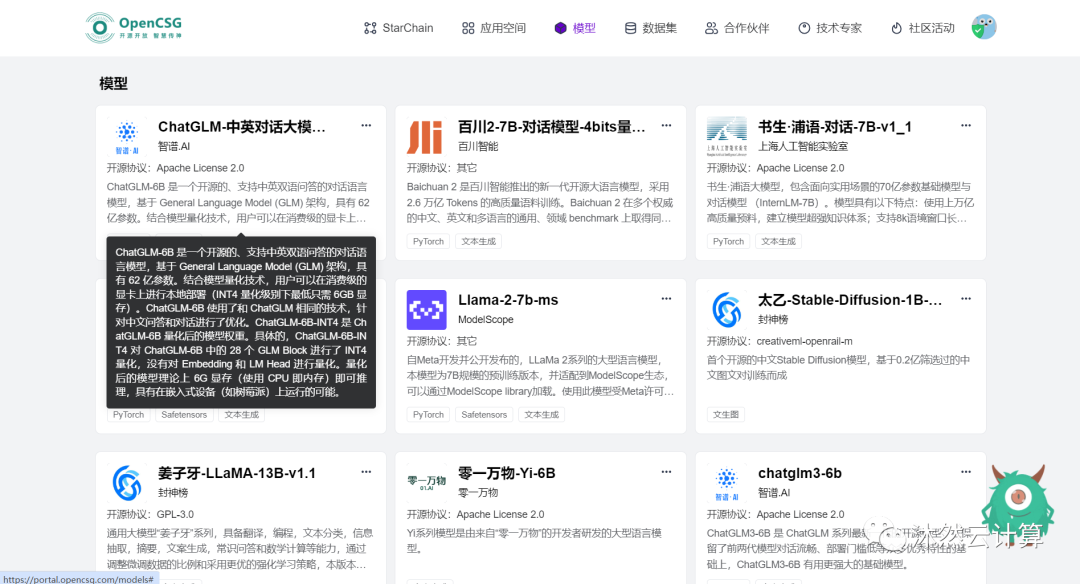Click the 封神榜 logo on 太乙 card
This screenshot has height=584, width=1080.
point(727,310)
